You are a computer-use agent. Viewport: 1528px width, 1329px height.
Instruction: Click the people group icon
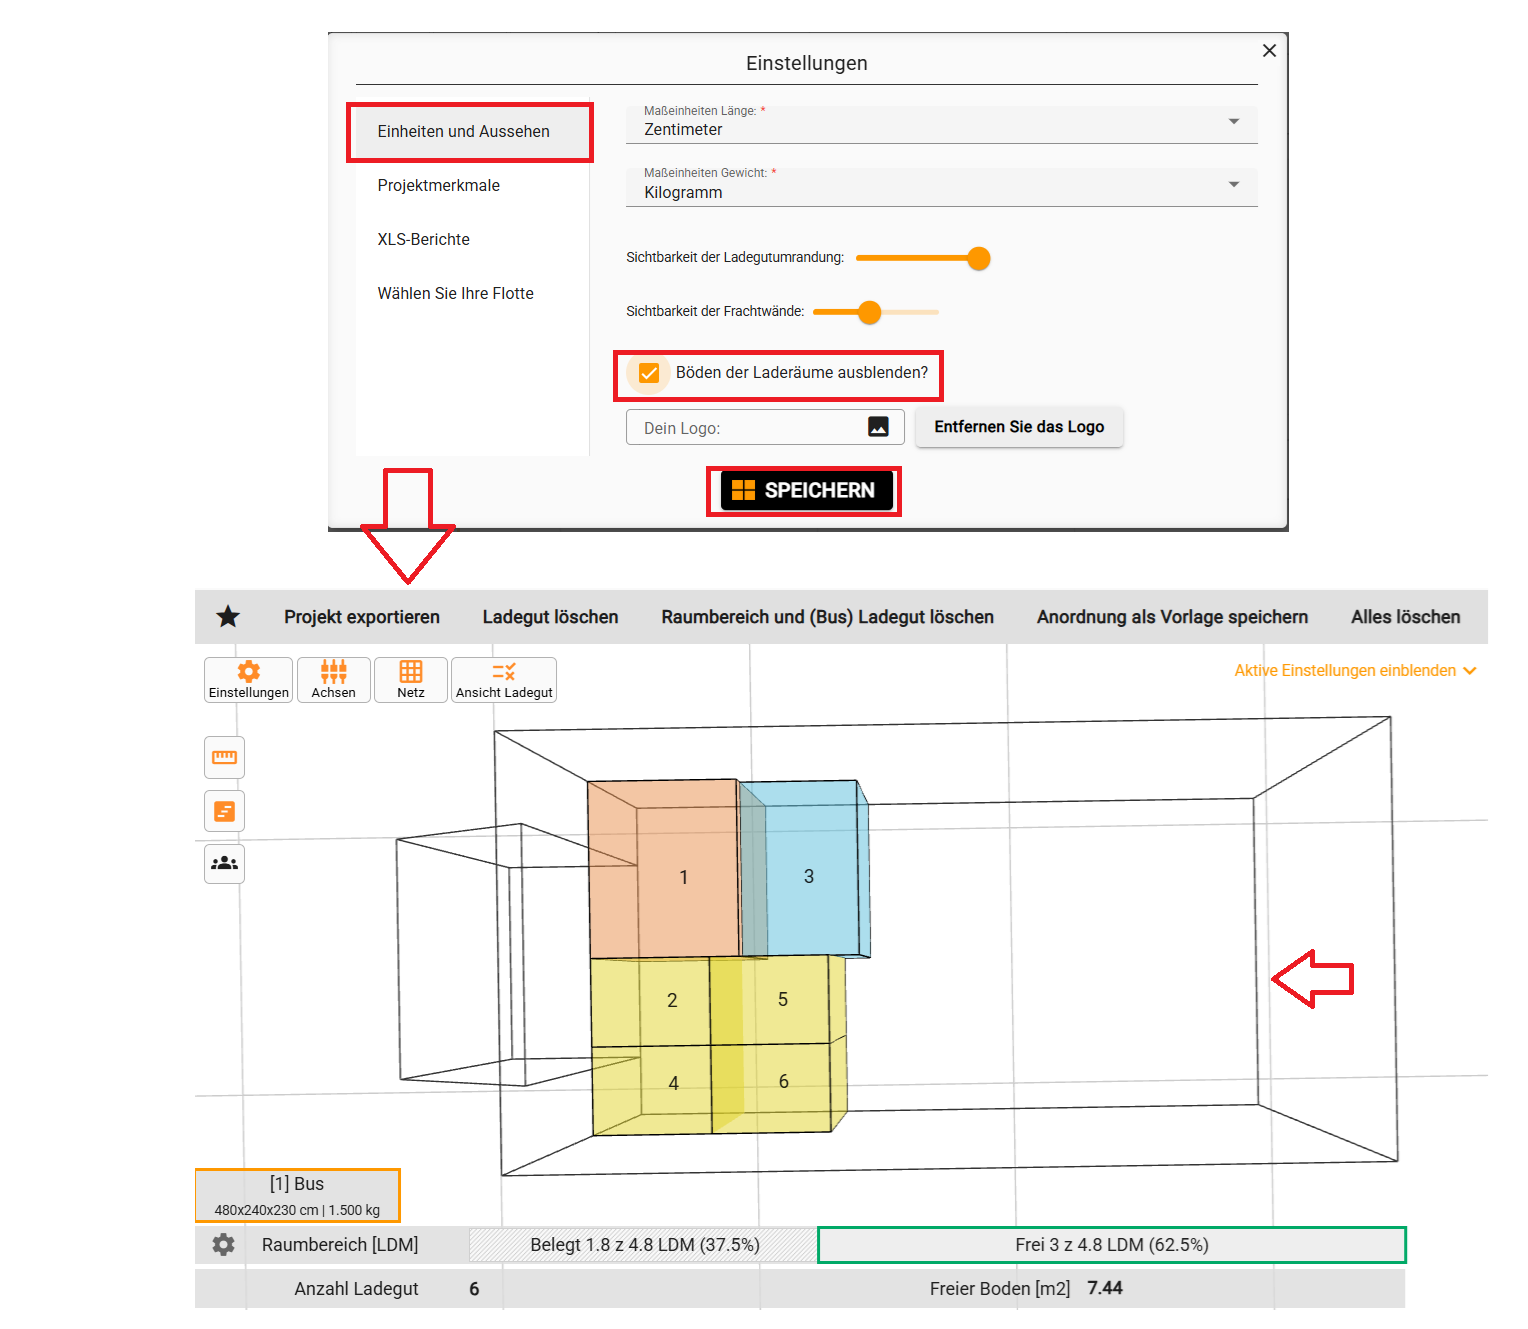[224, 864]
